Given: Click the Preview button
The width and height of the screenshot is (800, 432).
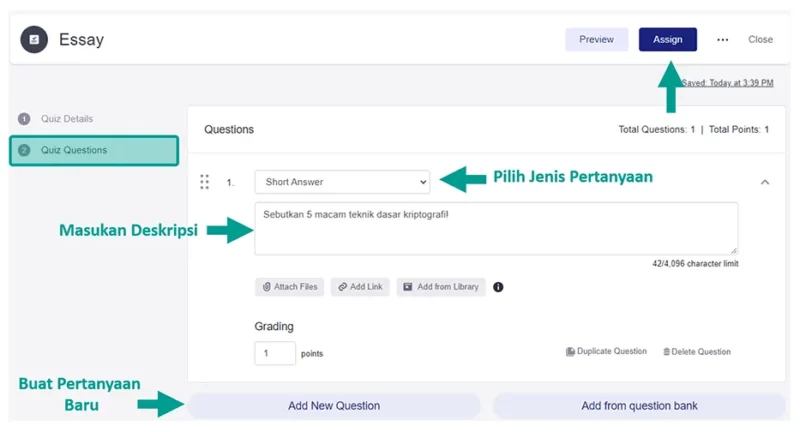Looking at the screenshot, I should [596, 39].
